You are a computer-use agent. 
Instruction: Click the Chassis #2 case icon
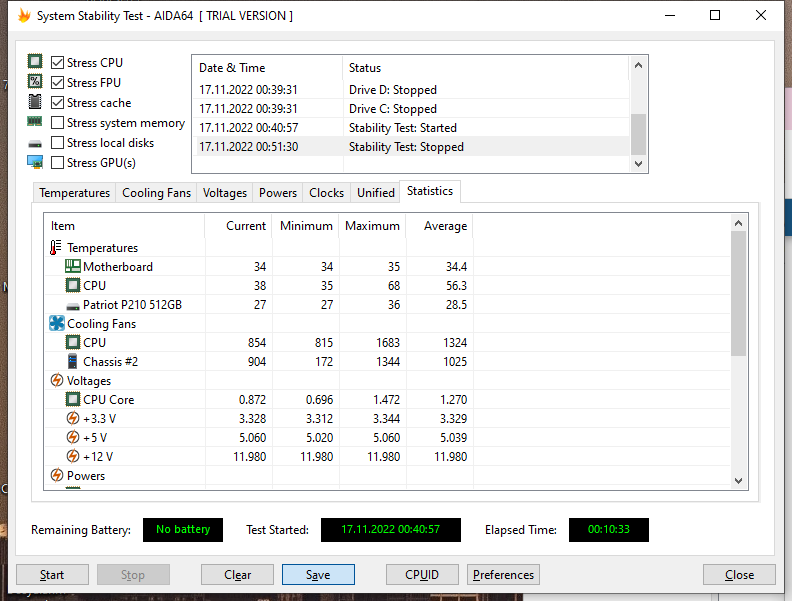pyautogui.click(x=73, y=361)
